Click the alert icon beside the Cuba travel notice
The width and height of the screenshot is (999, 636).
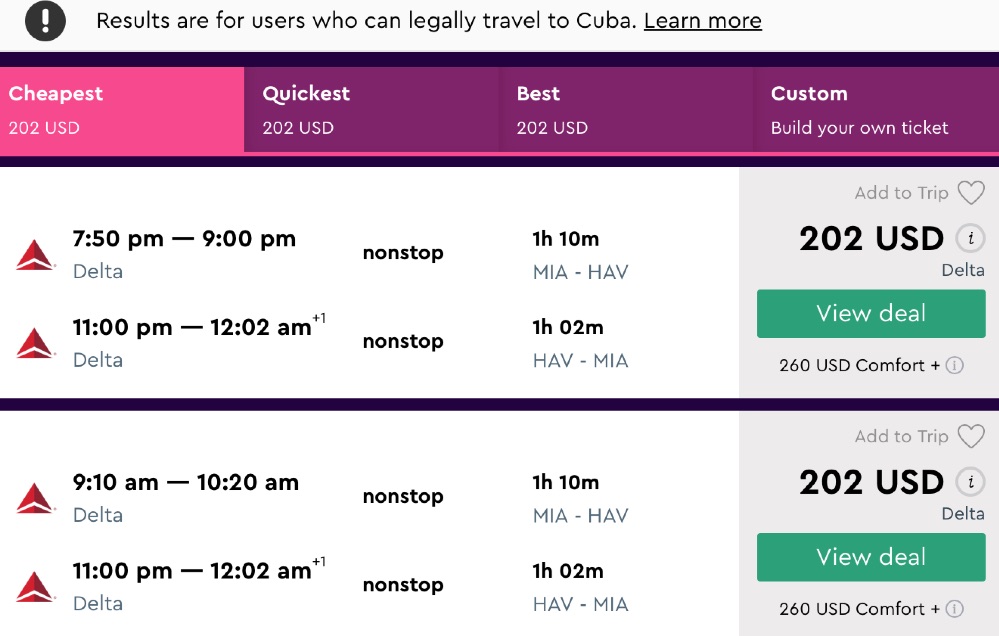click(x=45, y=21)
